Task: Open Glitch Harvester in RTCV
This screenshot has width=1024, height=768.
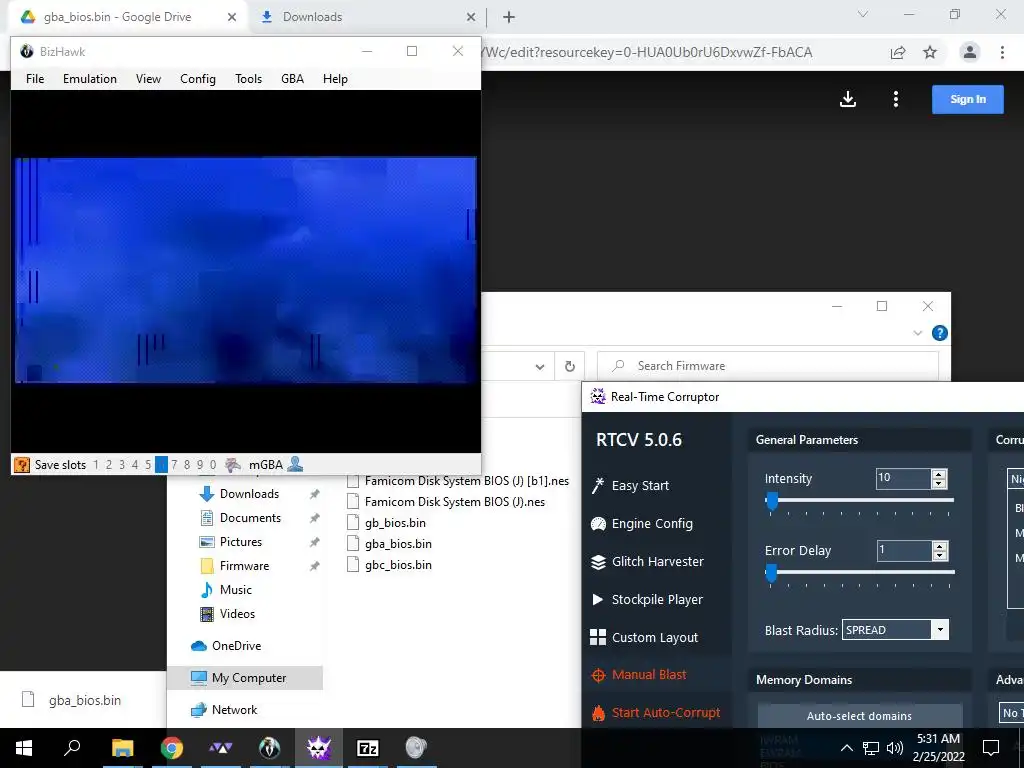Action: [647, 562]
